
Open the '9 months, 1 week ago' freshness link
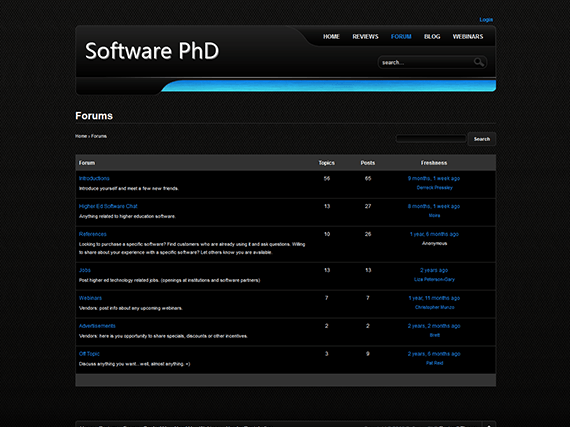(434, 178)
